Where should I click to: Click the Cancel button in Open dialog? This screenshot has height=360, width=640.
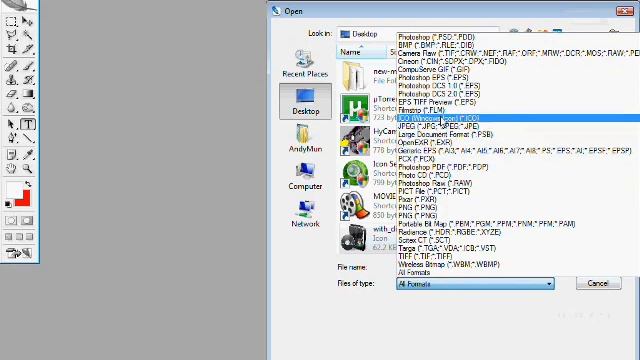click(598, 283)
